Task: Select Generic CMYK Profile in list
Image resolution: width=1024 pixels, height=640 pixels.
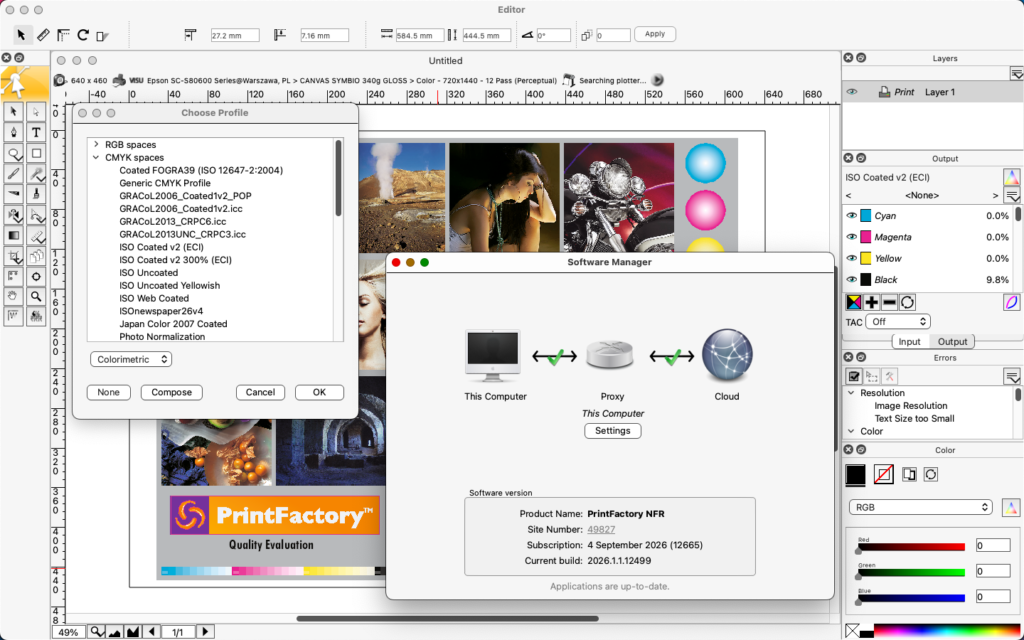Action: click(x=165, y=183)
